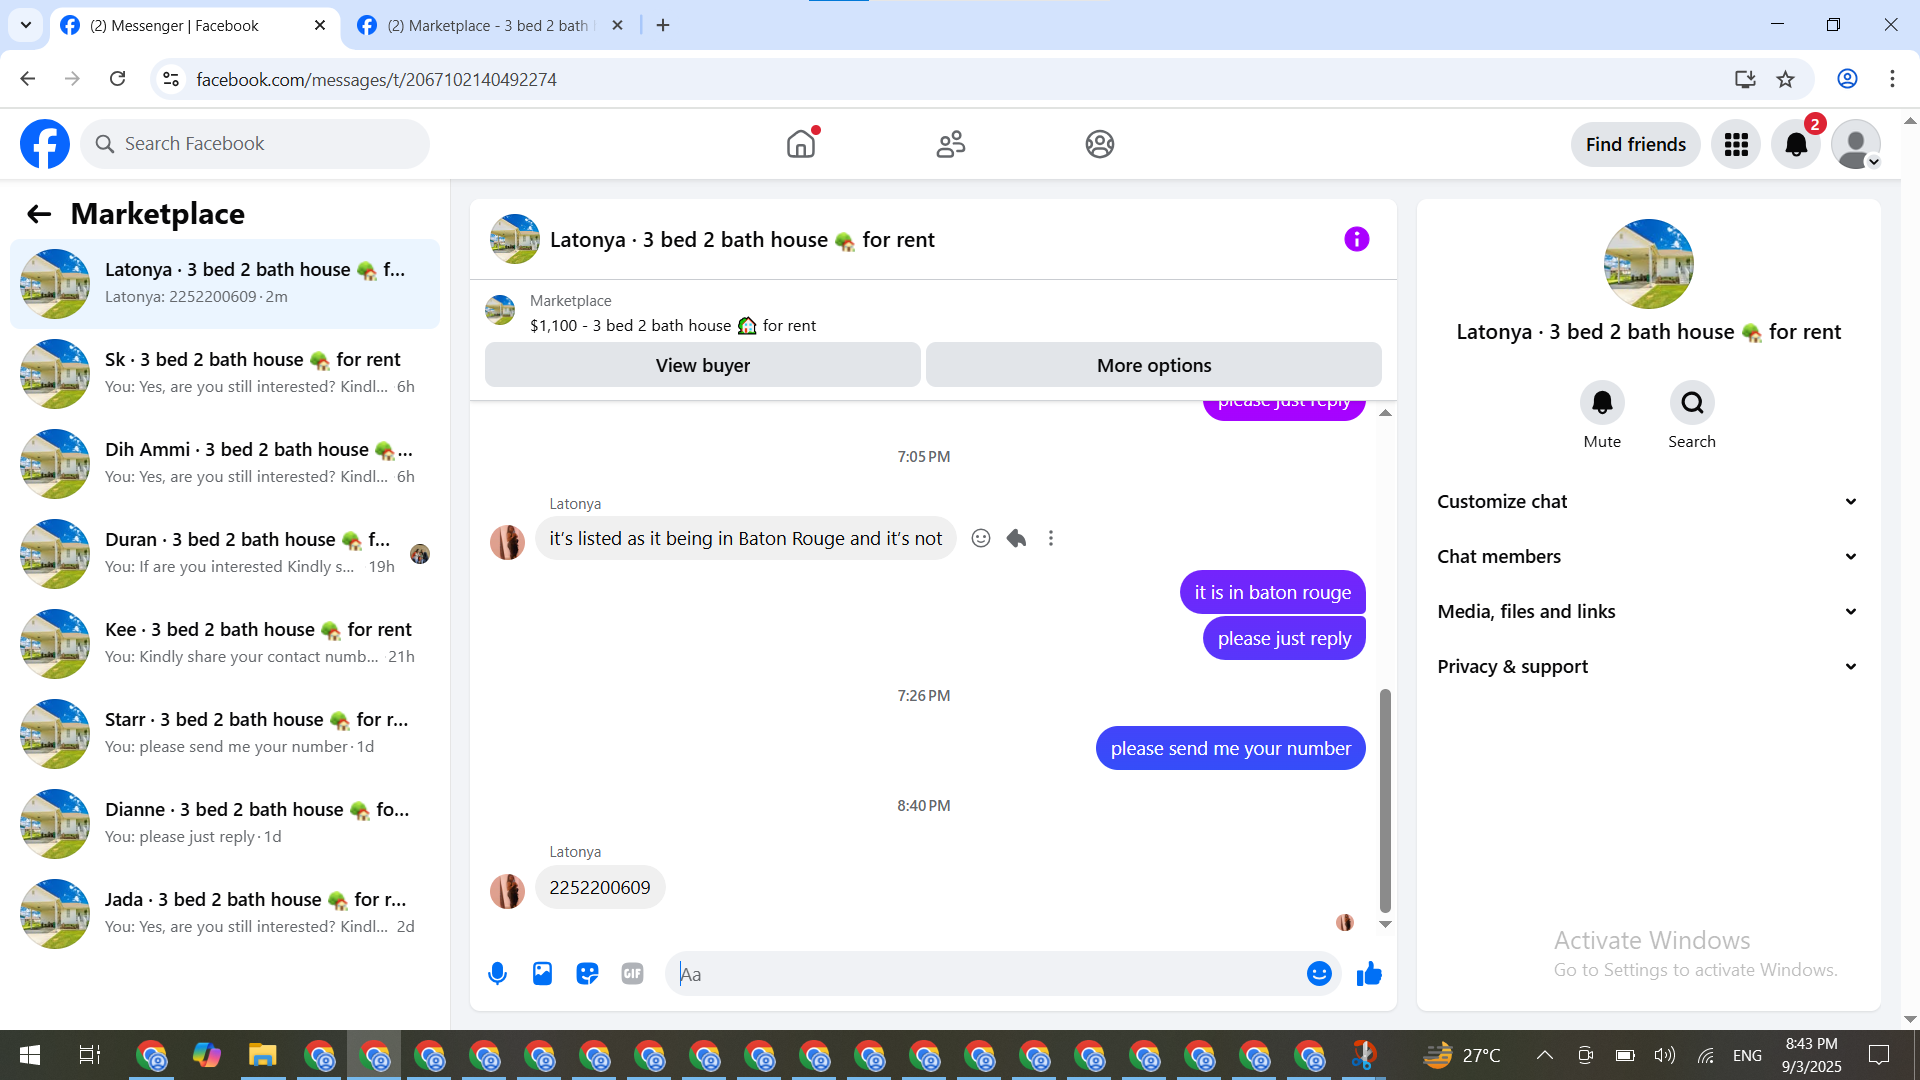React to Latonya's Baton Rouge message

click(x=981, y=538)
